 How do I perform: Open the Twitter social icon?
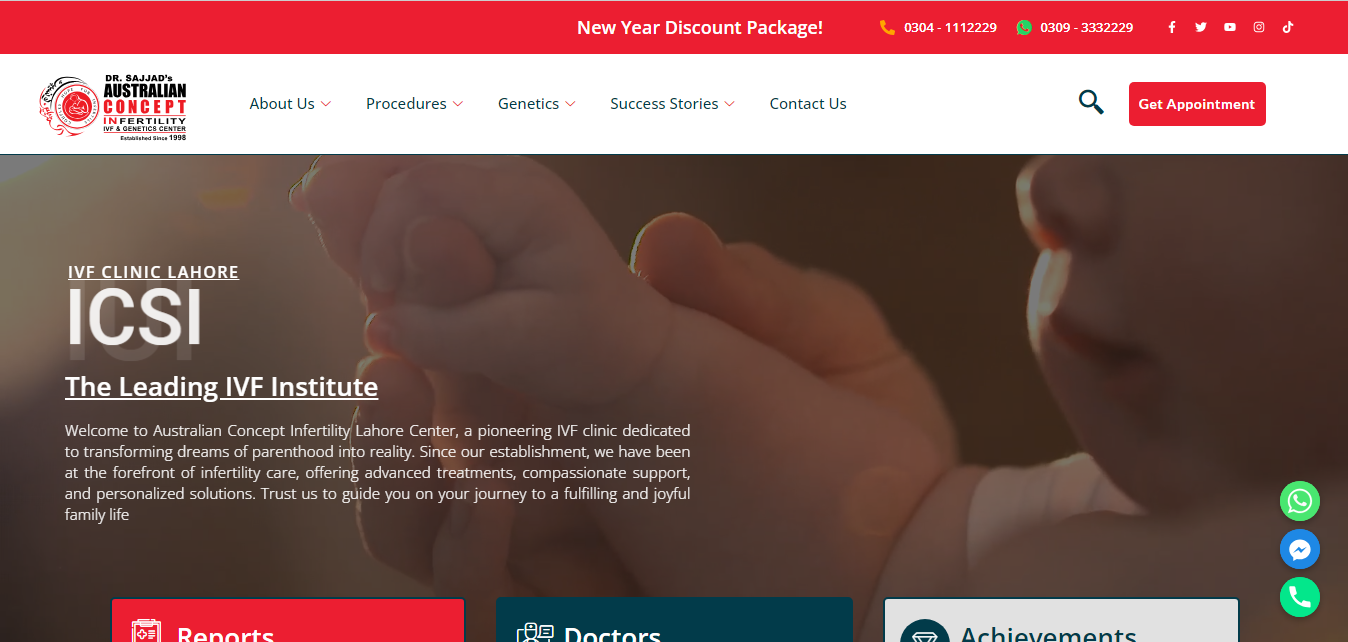1201,27
